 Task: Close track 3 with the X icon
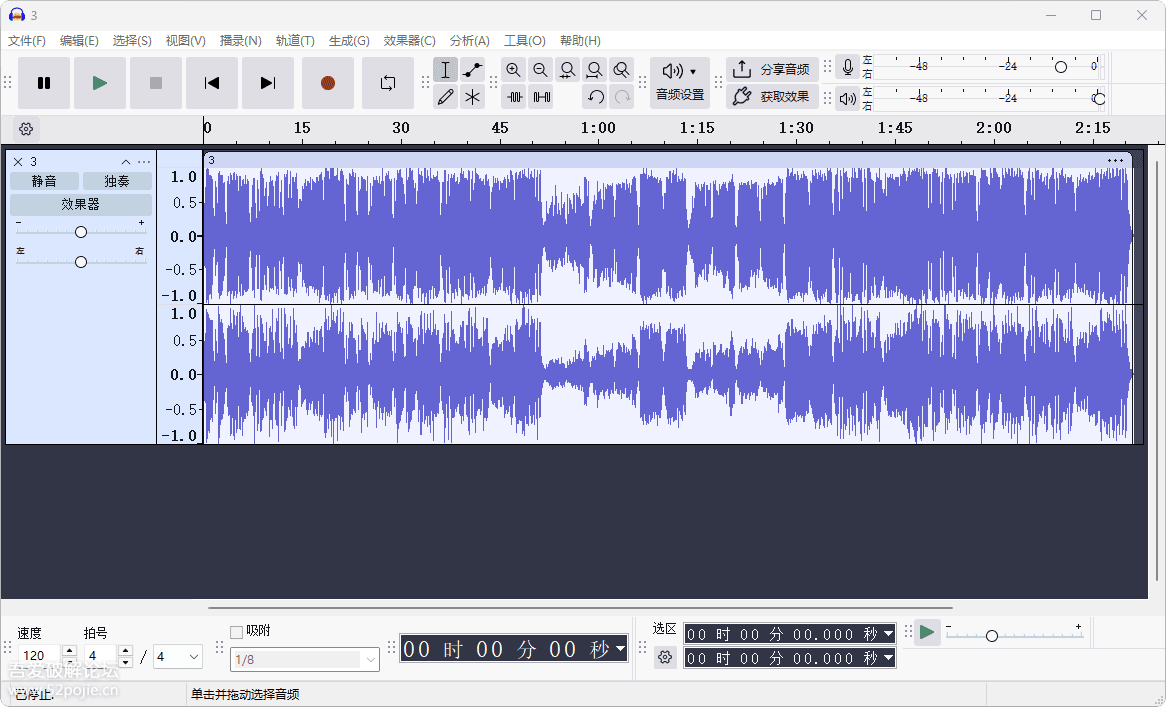click(x=18, y=161)
